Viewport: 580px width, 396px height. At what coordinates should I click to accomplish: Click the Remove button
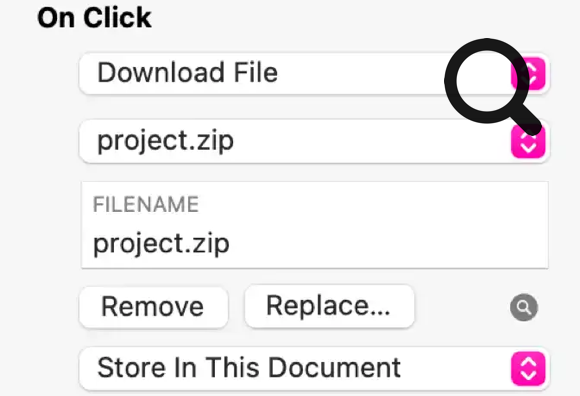[153, 307]
